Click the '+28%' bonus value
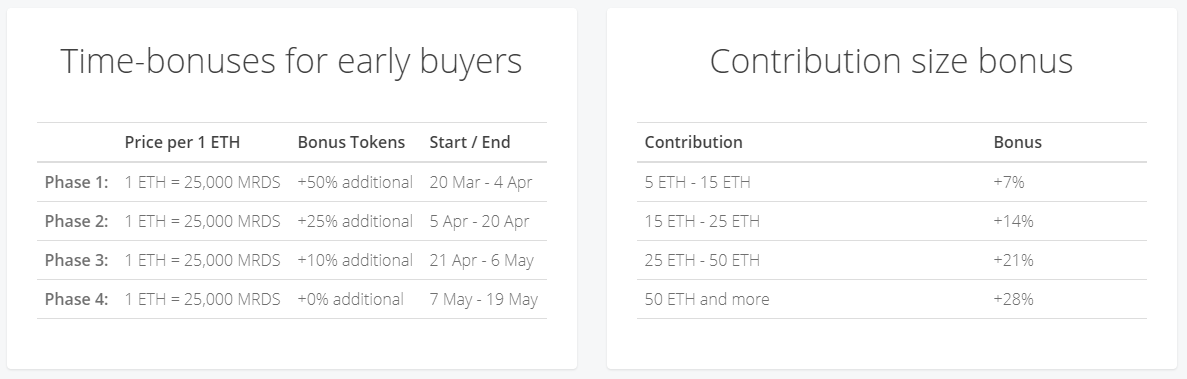1187x379 pixels. click(1014, 299)
